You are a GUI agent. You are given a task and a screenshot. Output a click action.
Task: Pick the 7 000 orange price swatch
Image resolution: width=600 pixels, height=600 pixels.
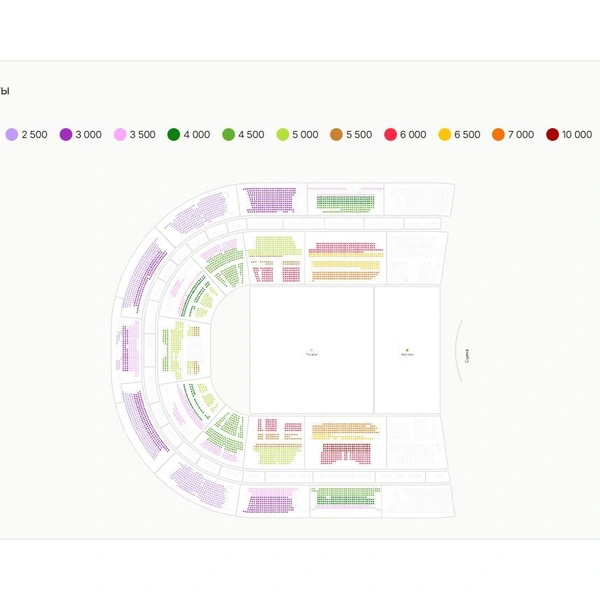pos(498,134)
